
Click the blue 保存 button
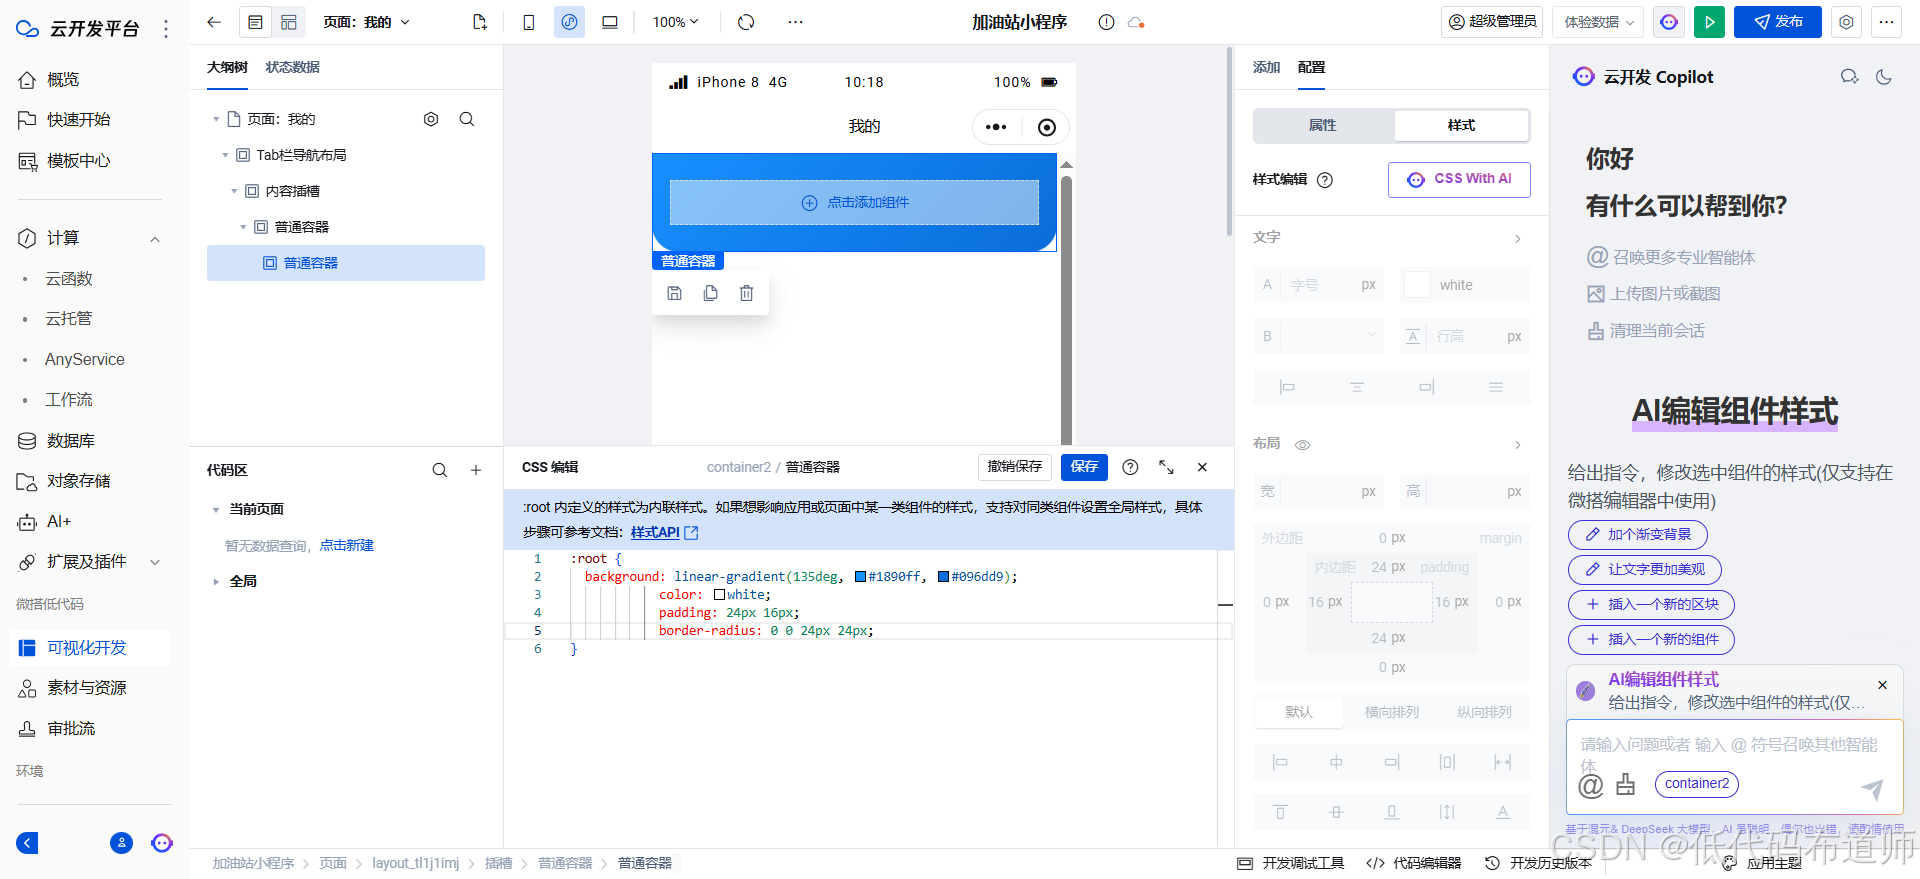[x=1084, y=467]
